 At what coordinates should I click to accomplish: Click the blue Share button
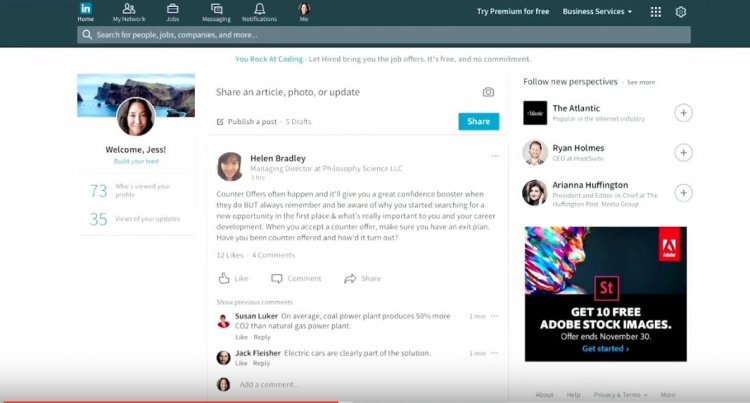click(x=478, y=121)
